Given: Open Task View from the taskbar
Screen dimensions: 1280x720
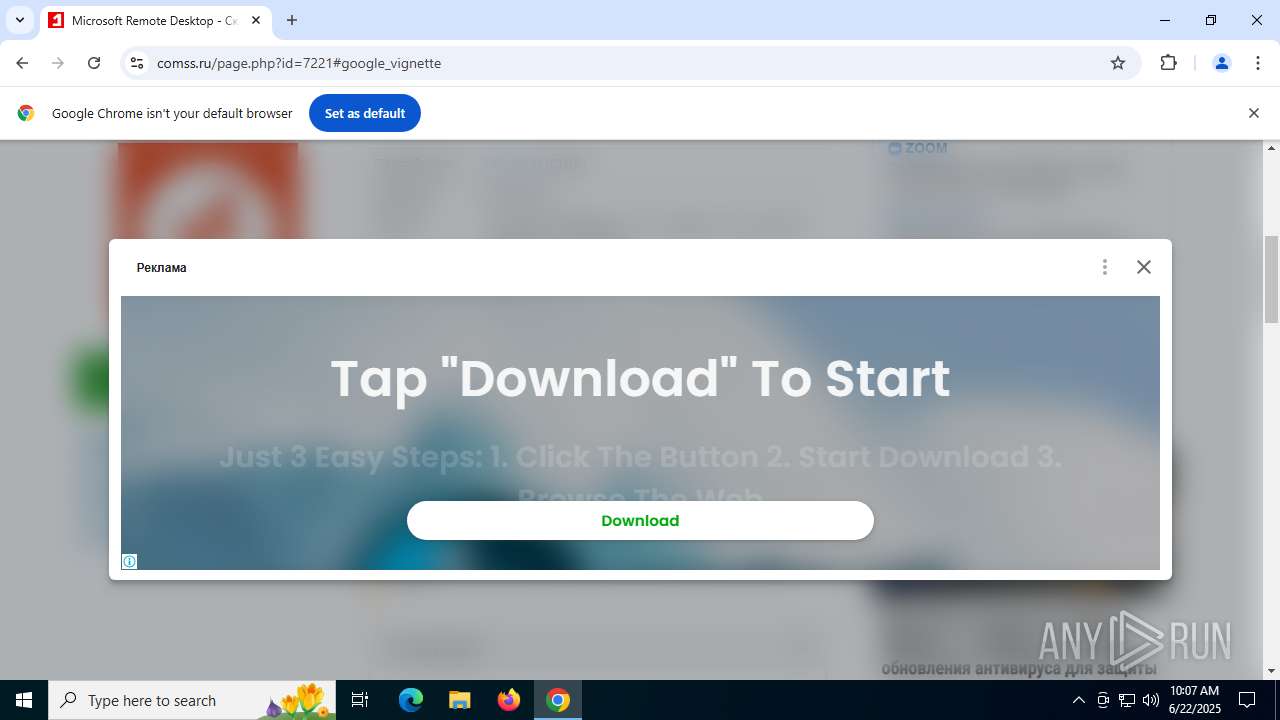Looking at the screenshot, I should pos(360,700).
